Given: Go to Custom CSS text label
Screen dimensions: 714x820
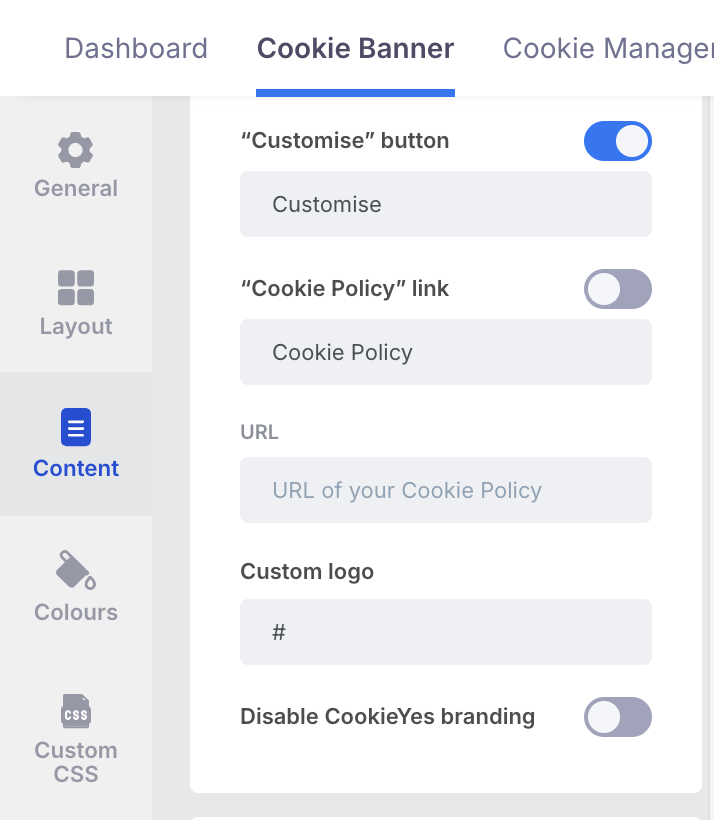Looking at the screenshot, I should tap(76, 762).
